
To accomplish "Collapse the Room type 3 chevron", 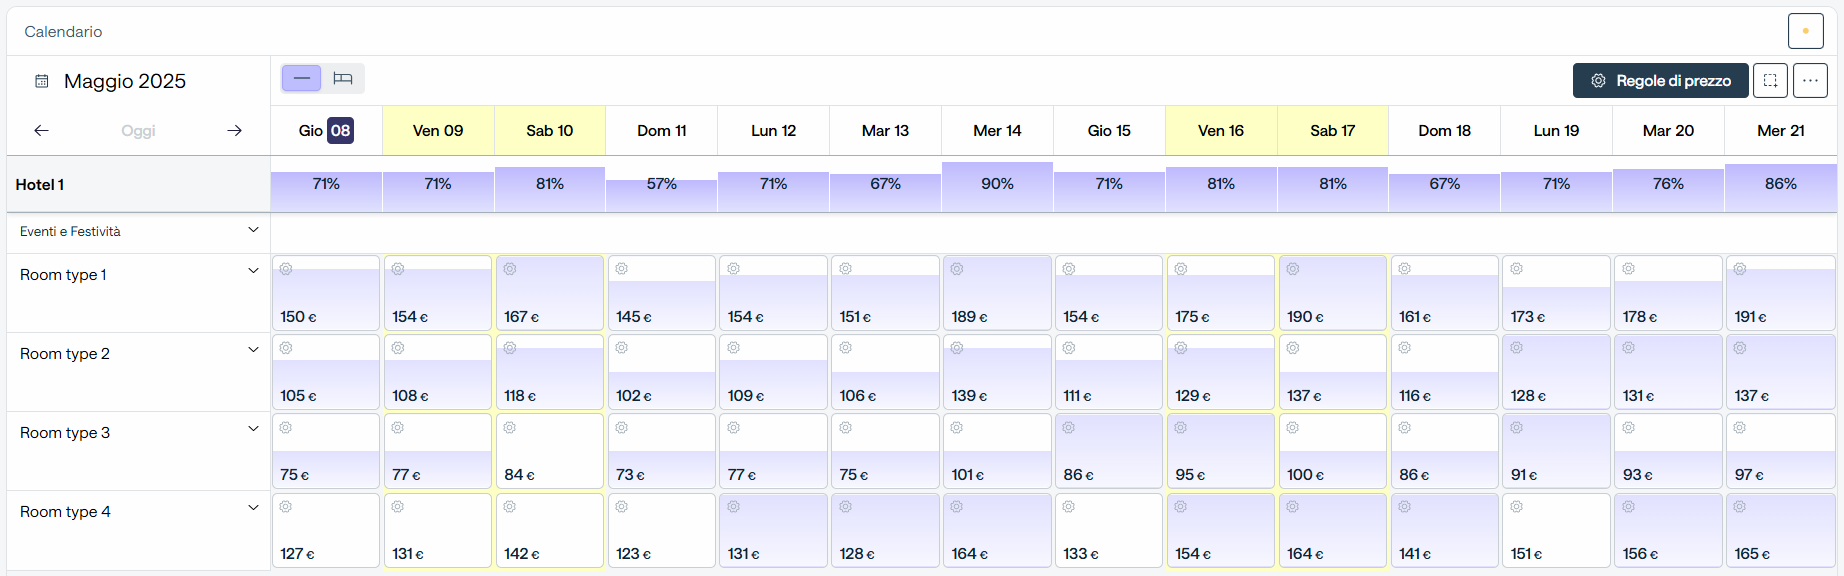I will [253, 429].
